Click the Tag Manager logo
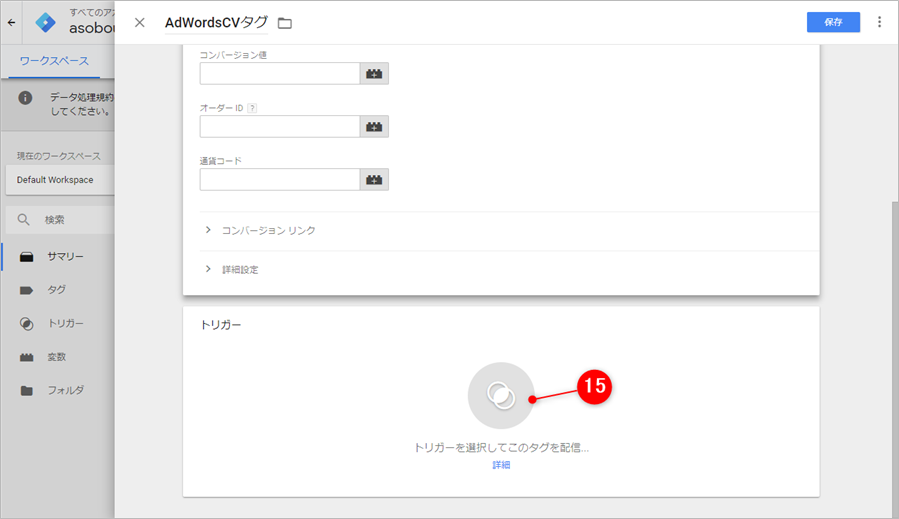The image size is (899, 519). tap(45, 22)
